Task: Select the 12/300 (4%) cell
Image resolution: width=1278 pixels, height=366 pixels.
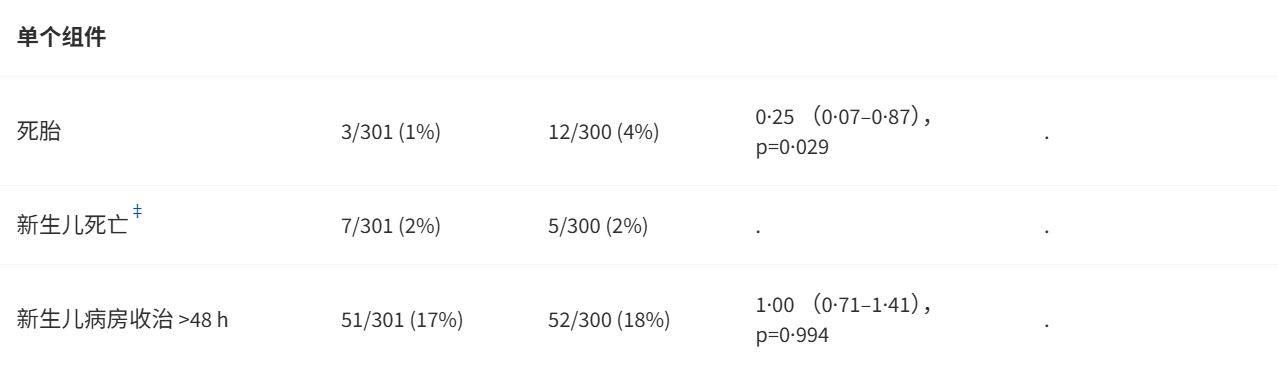Action: coord(604,133)
